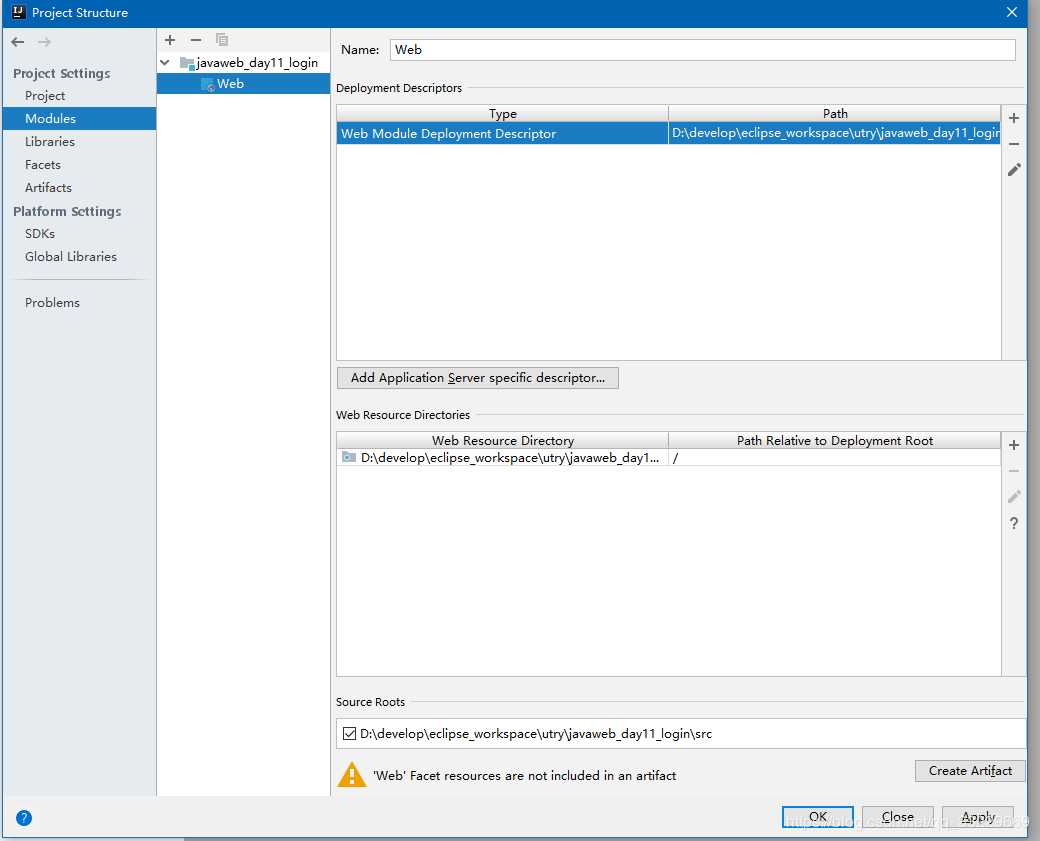
Task: Click Path Relative to Deployment Root header
Action: click(x=834, y=440)
